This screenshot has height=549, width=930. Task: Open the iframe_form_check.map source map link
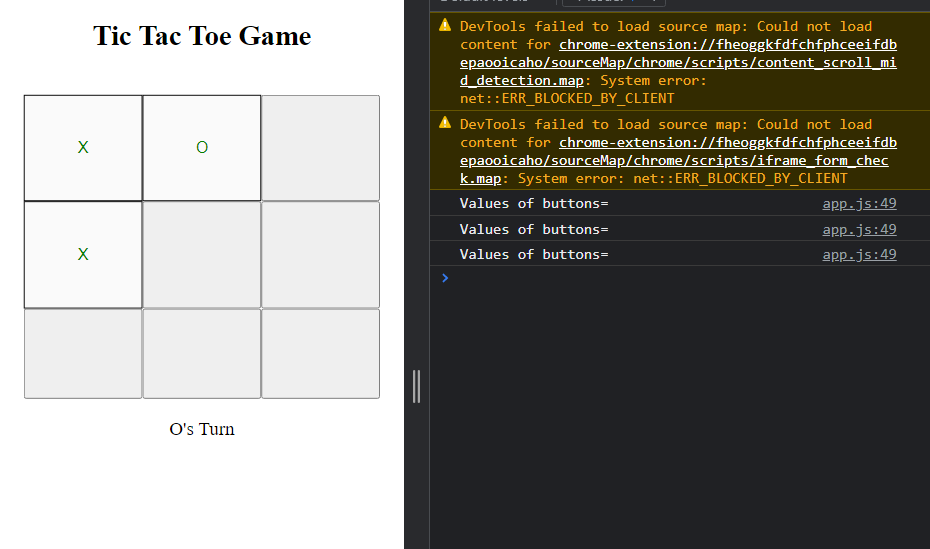[x=678, y=160]
